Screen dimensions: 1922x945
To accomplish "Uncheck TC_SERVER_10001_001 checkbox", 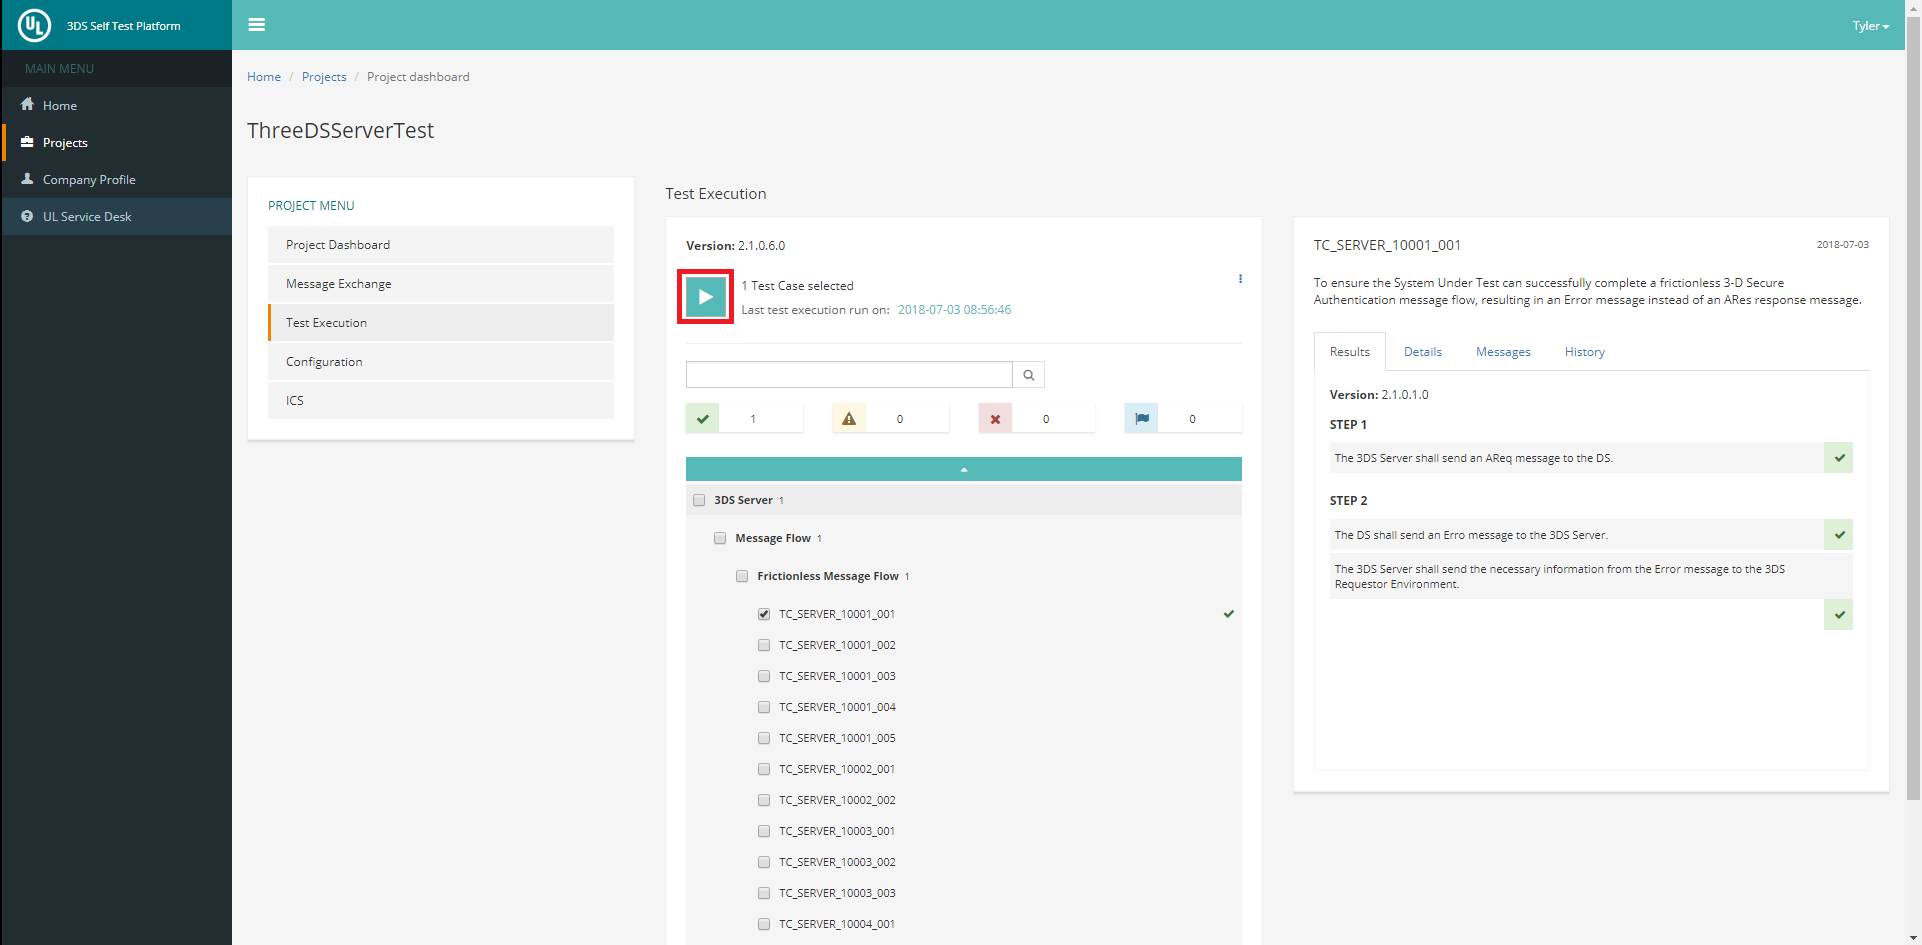I will (764, 614).
